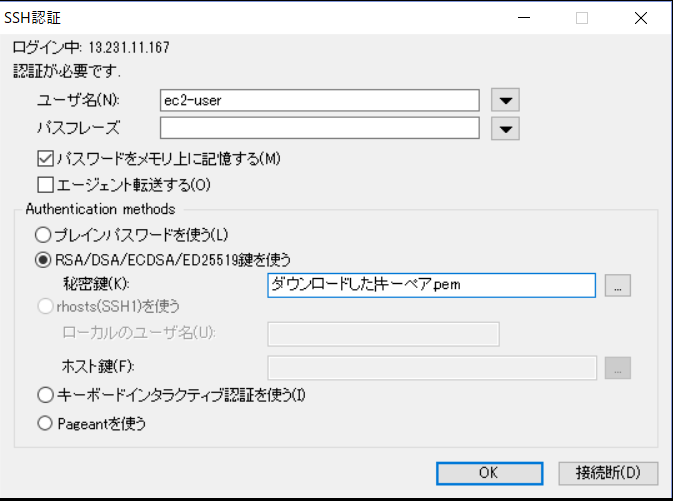This screenshot has width=673, height=501.
Task: Open the dropdown next to the passphrase field
Action: point(506,129)
